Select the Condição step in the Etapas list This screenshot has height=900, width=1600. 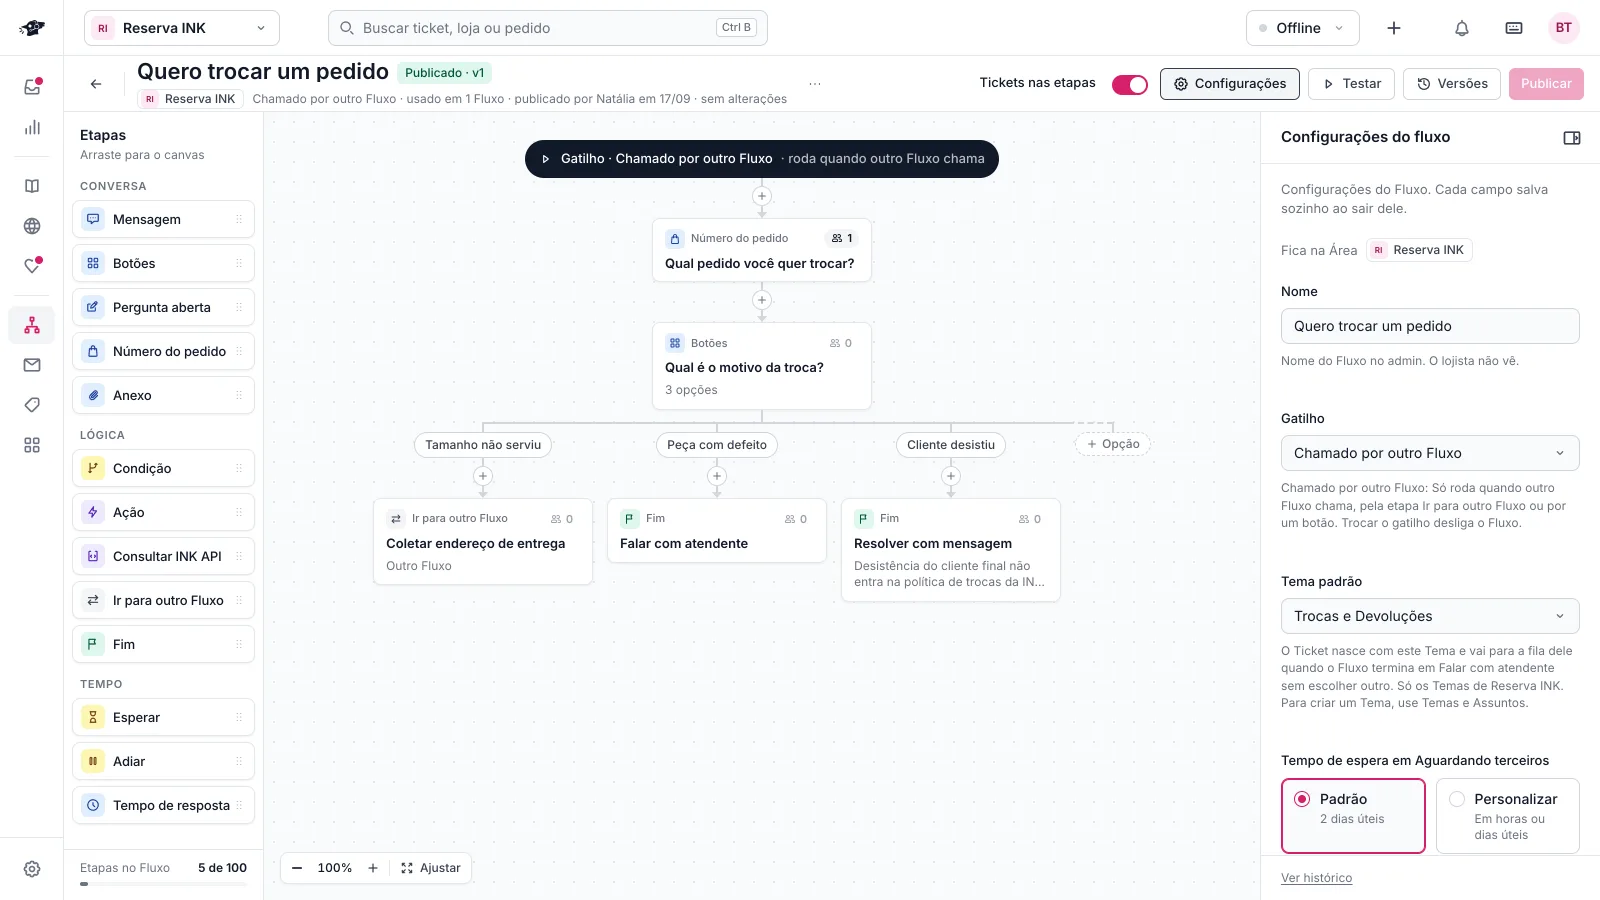(163, 468)
